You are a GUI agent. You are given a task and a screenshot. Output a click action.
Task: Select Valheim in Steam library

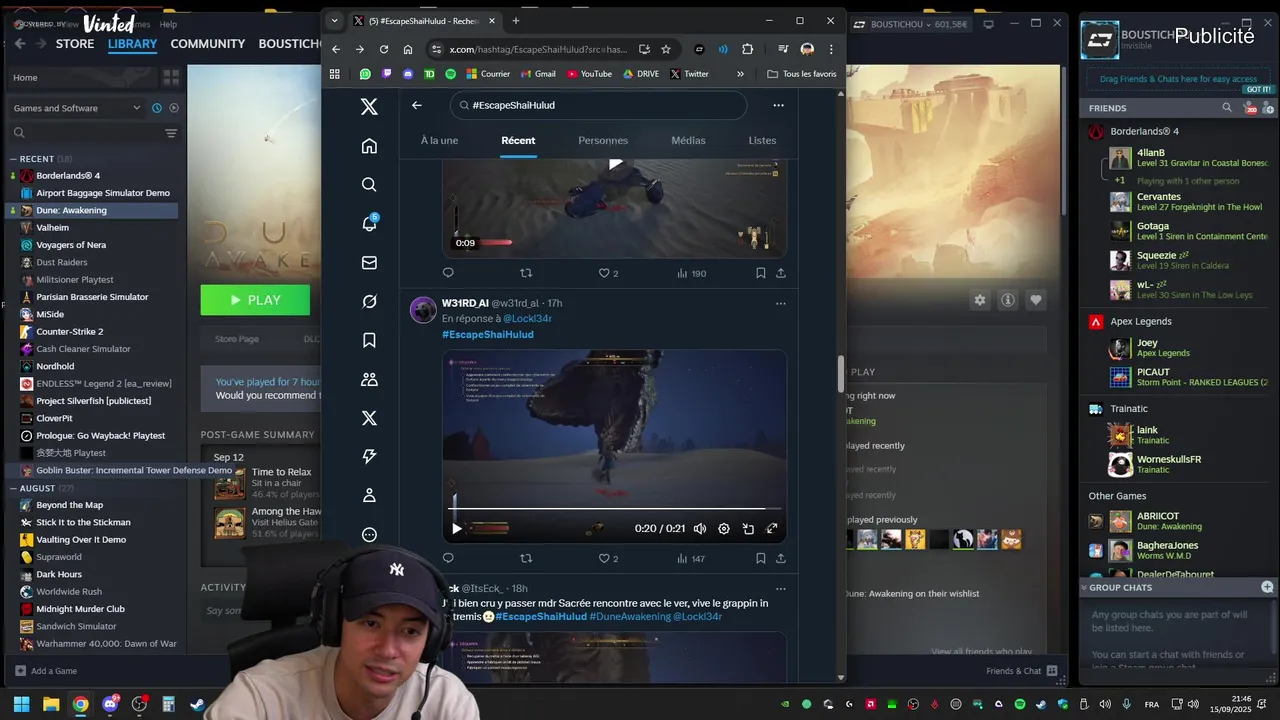(53, 227)
